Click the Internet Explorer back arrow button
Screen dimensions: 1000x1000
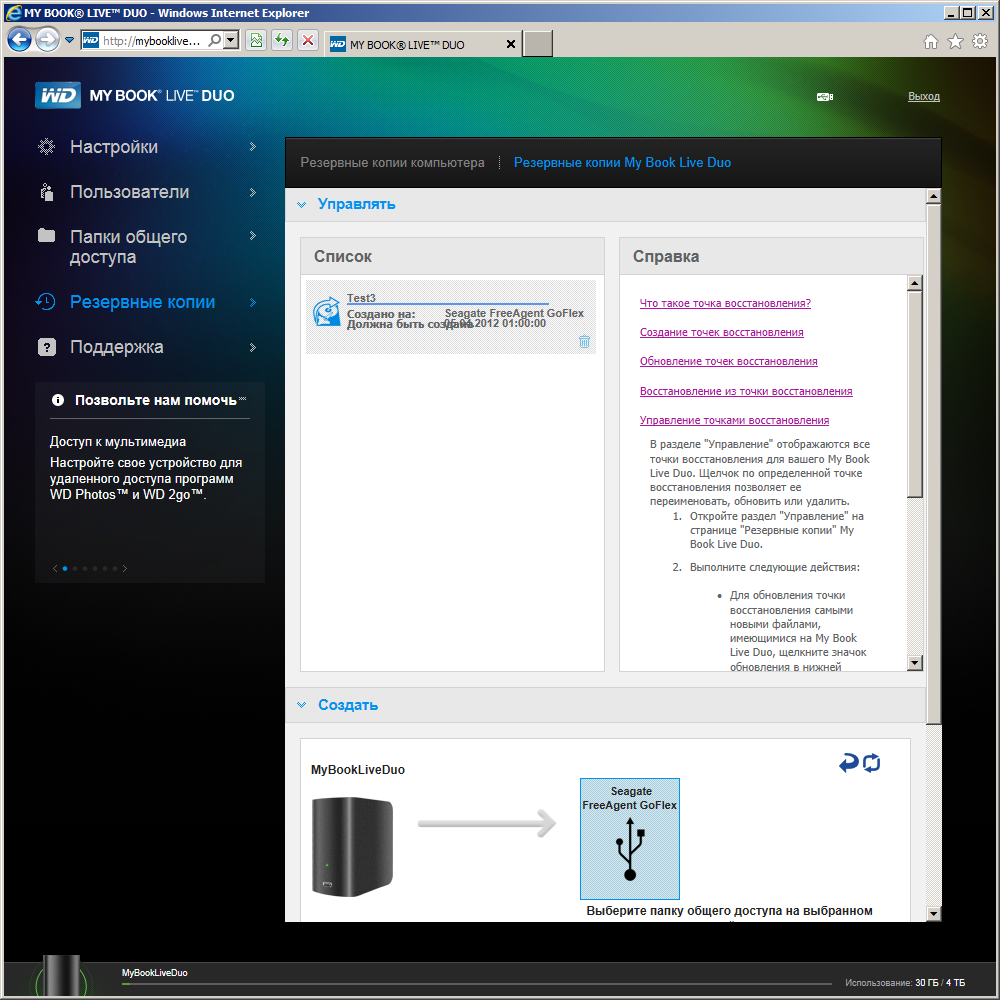pos(20,40)
